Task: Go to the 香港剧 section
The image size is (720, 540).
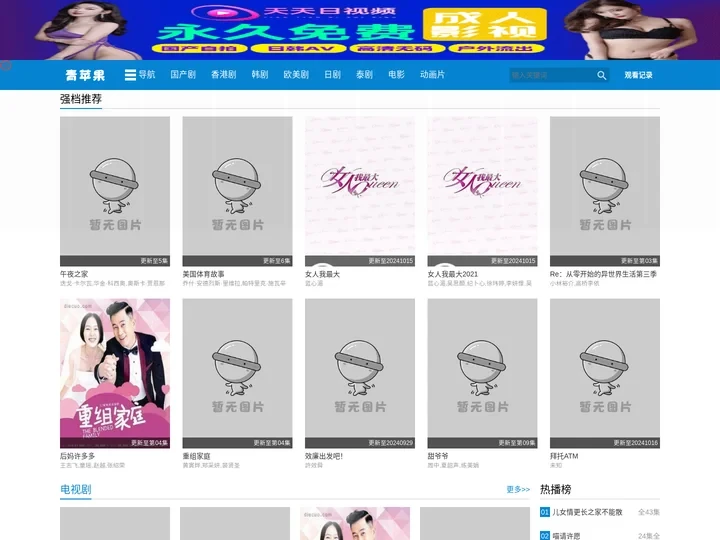Action: click(224, 74)
